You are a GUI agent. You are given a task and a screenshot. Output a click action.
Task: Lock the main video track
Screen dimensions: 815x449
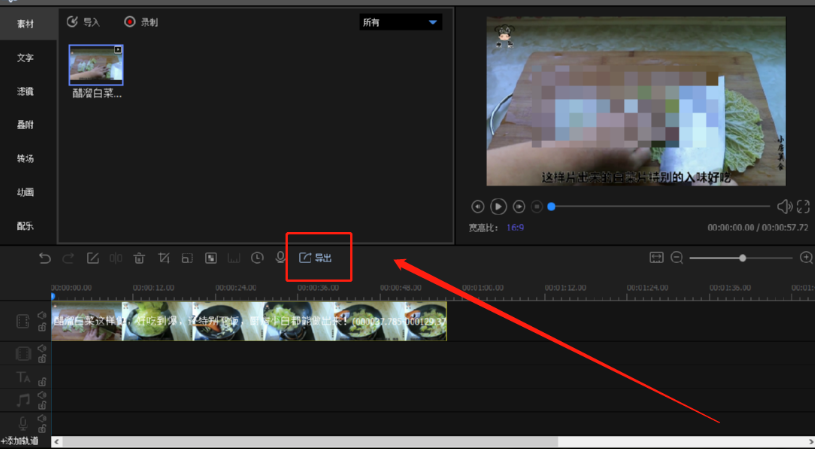(42, 326)
